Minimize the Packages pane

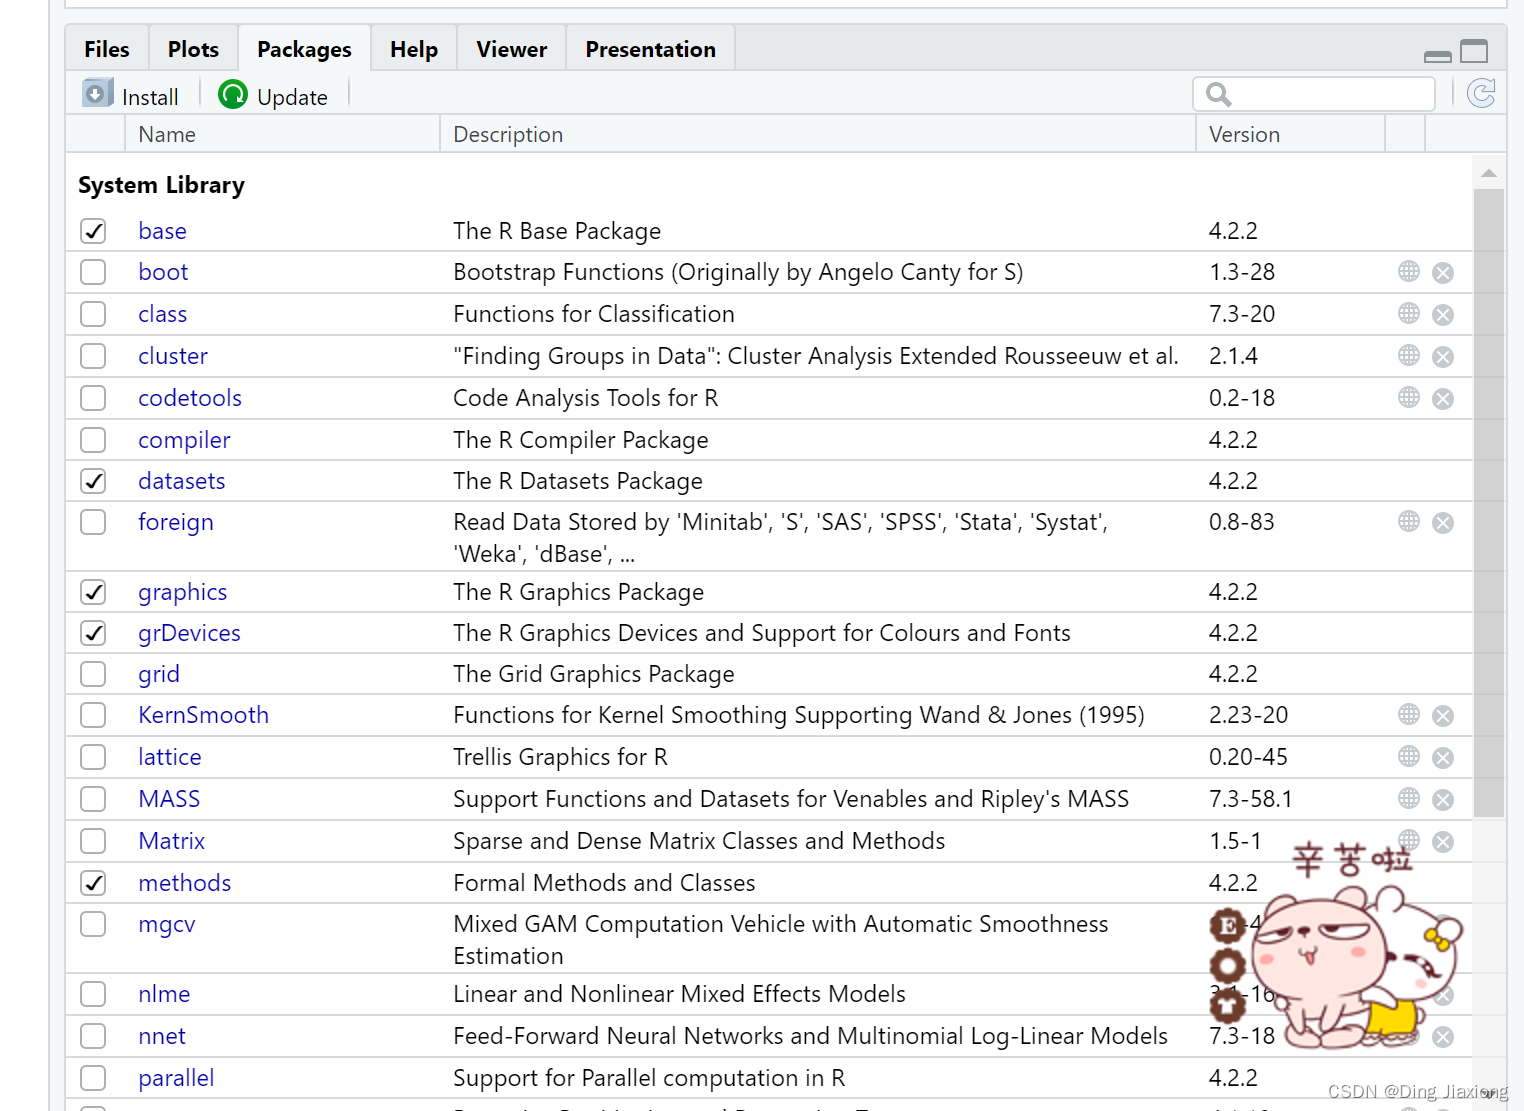pos(1437,56)
